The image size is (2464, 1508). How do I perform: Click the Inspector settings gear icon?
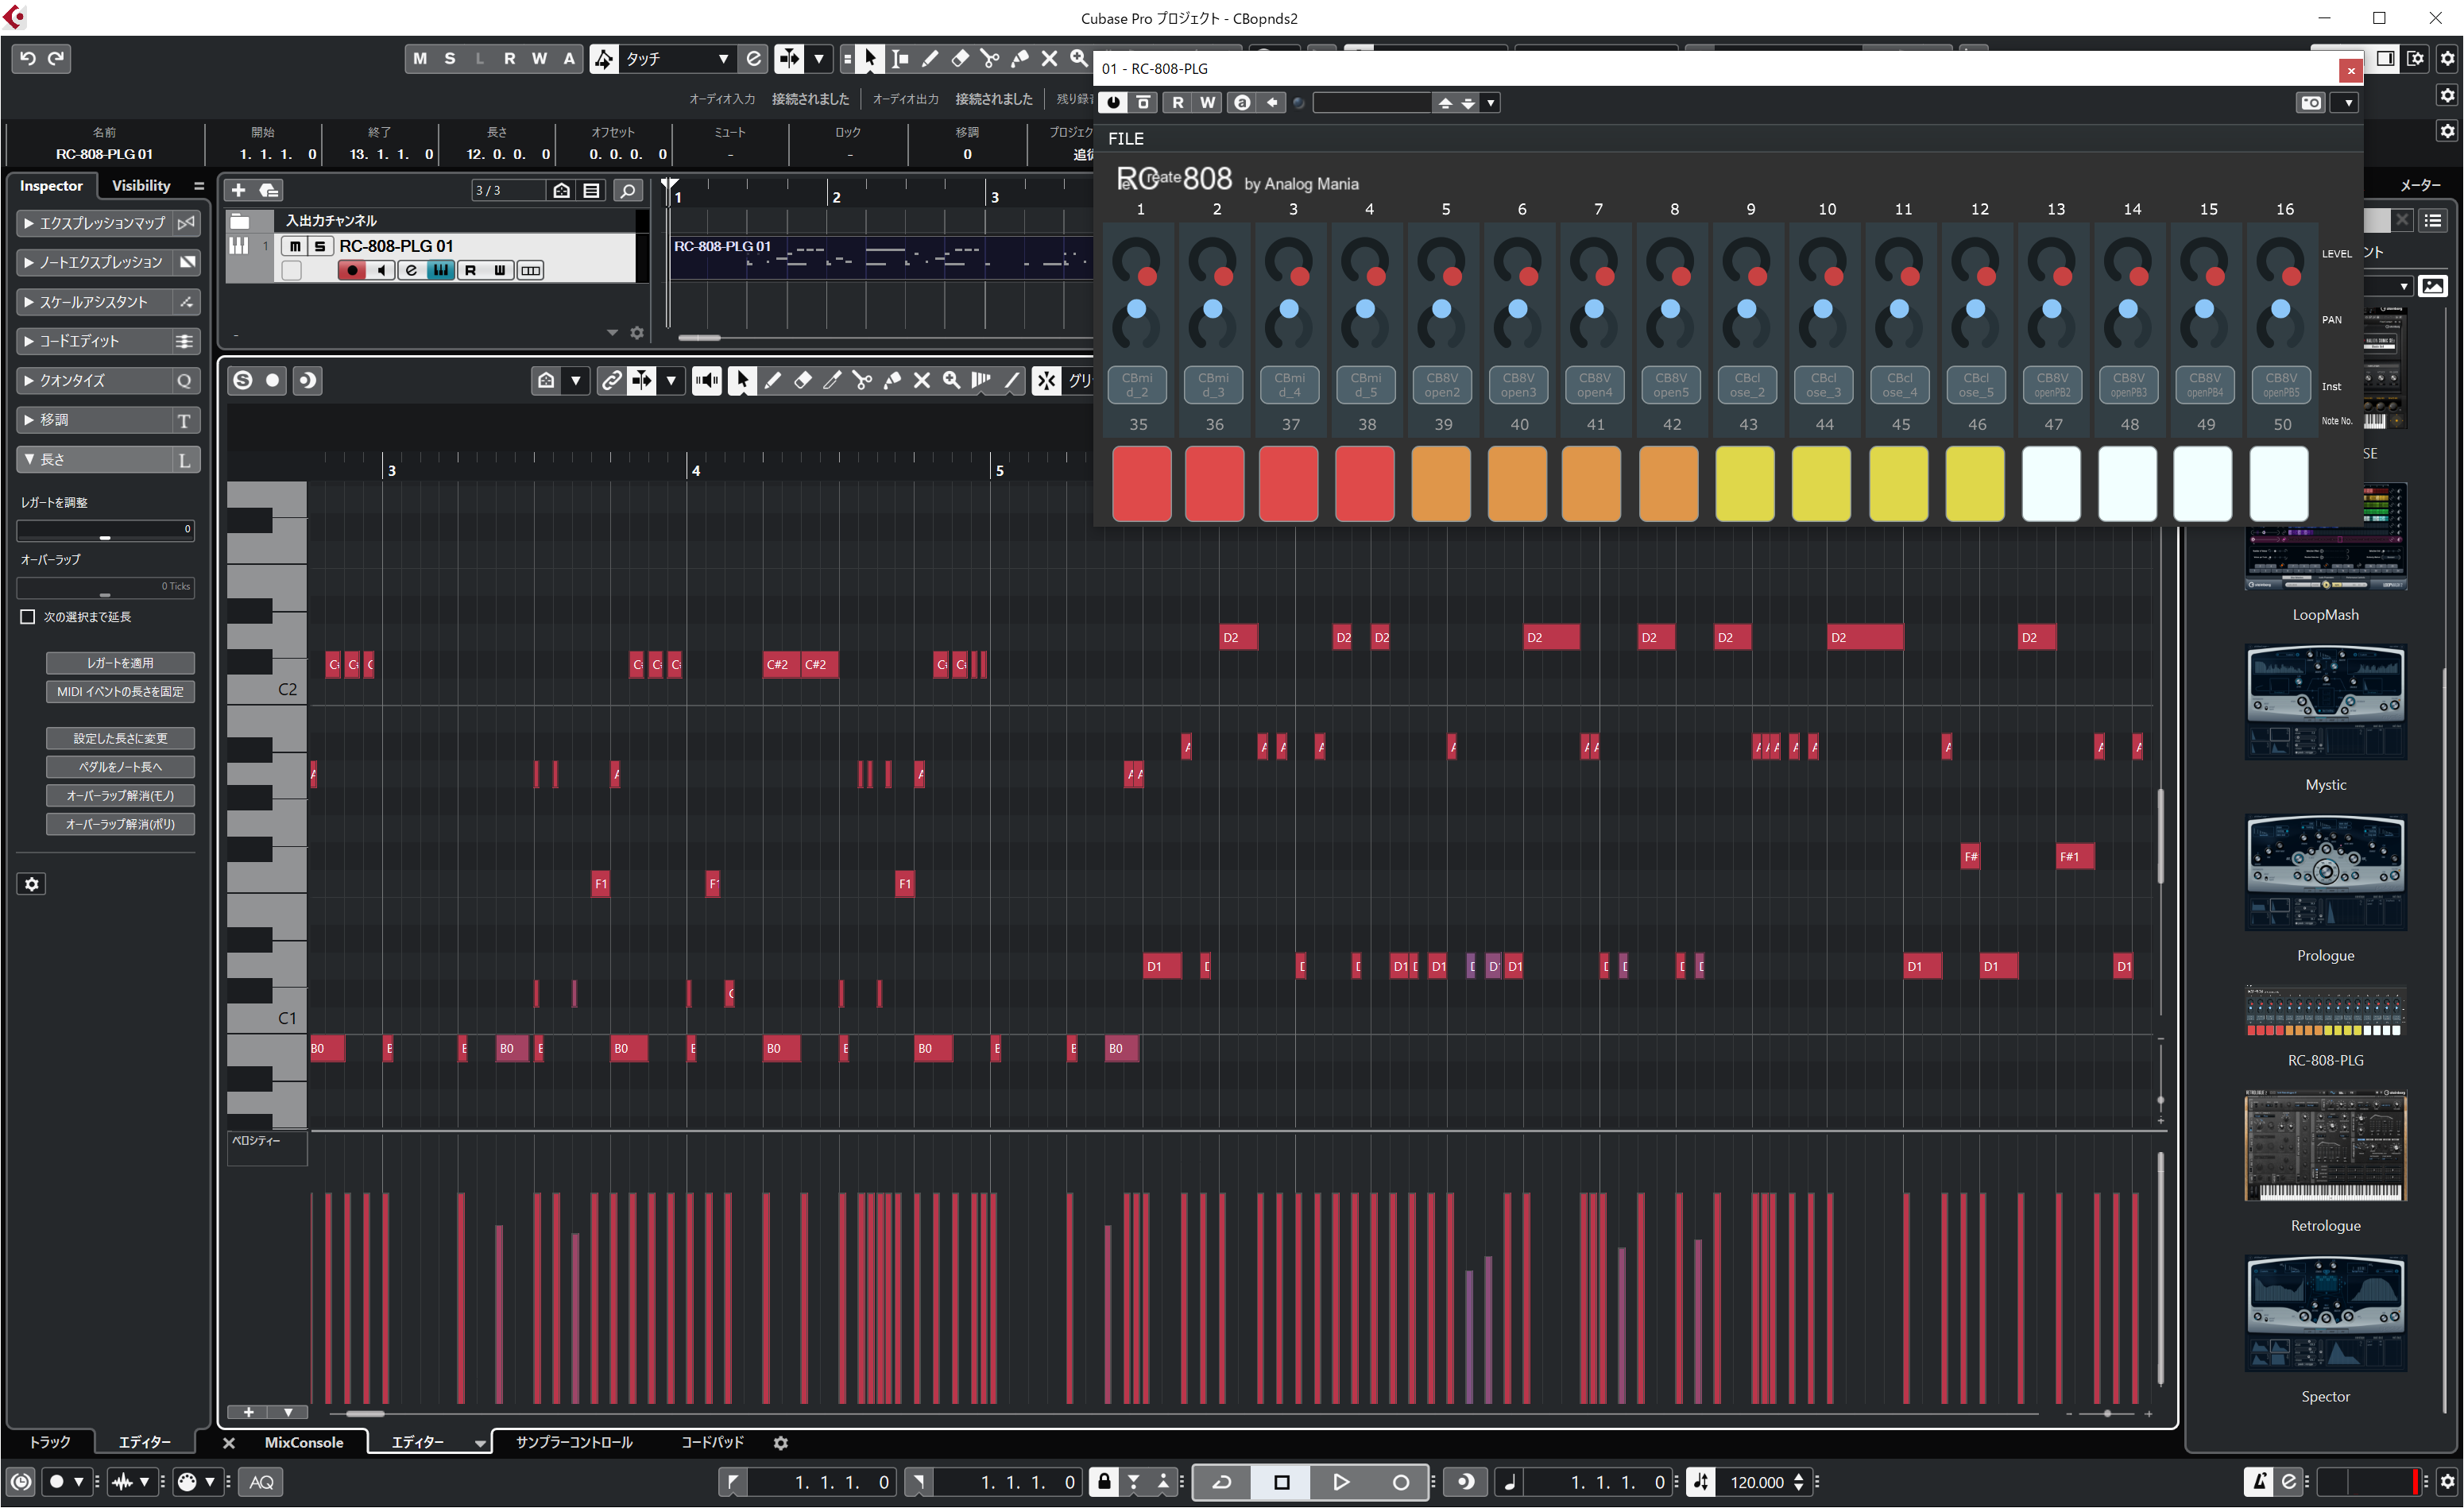click(x=32, y=884)
